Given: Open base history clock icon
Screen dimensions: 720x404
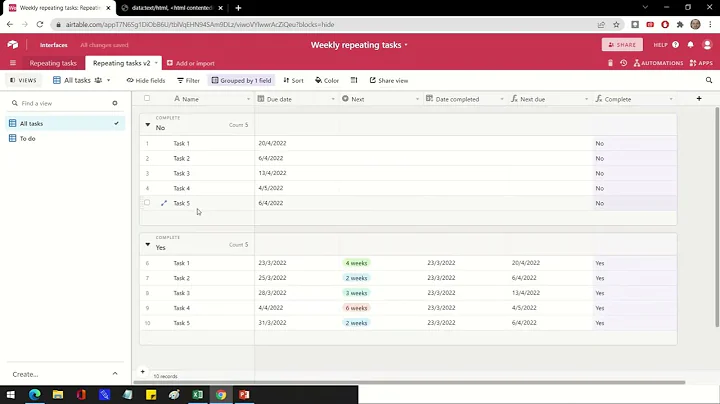Looking at the screenshot, I should click(623, 63).
